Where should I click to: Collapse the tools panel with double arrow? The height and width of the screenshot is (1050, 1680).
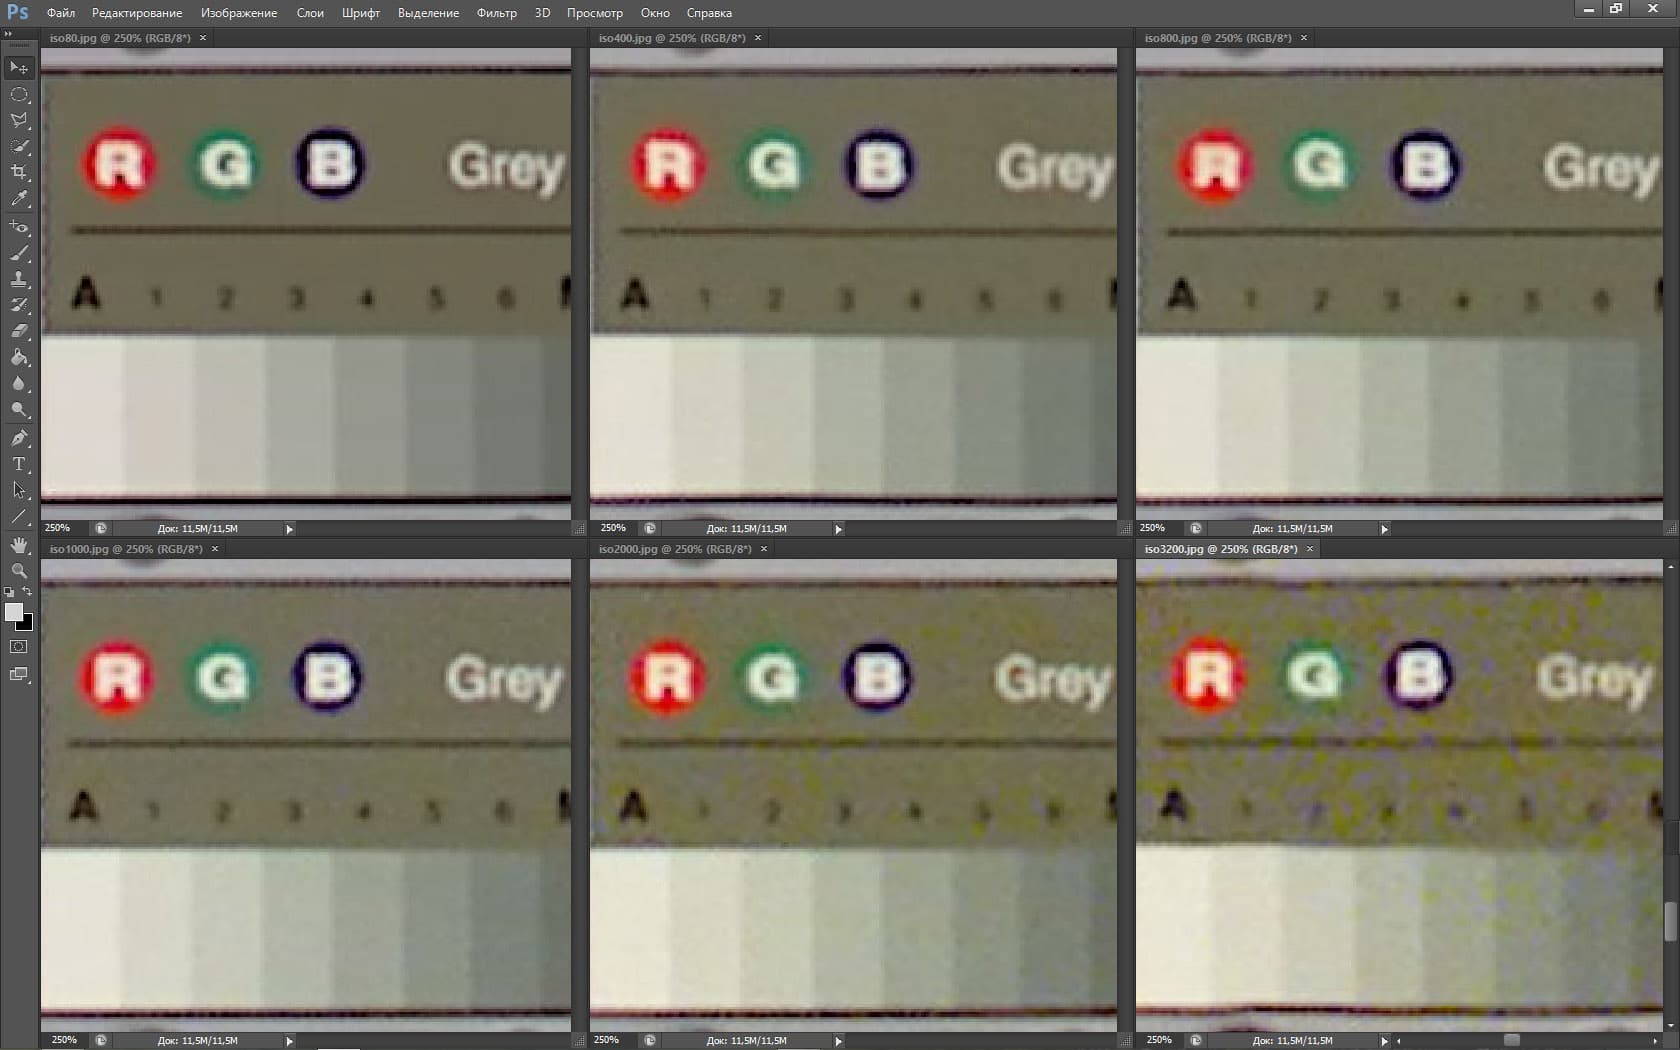point(9,34)
